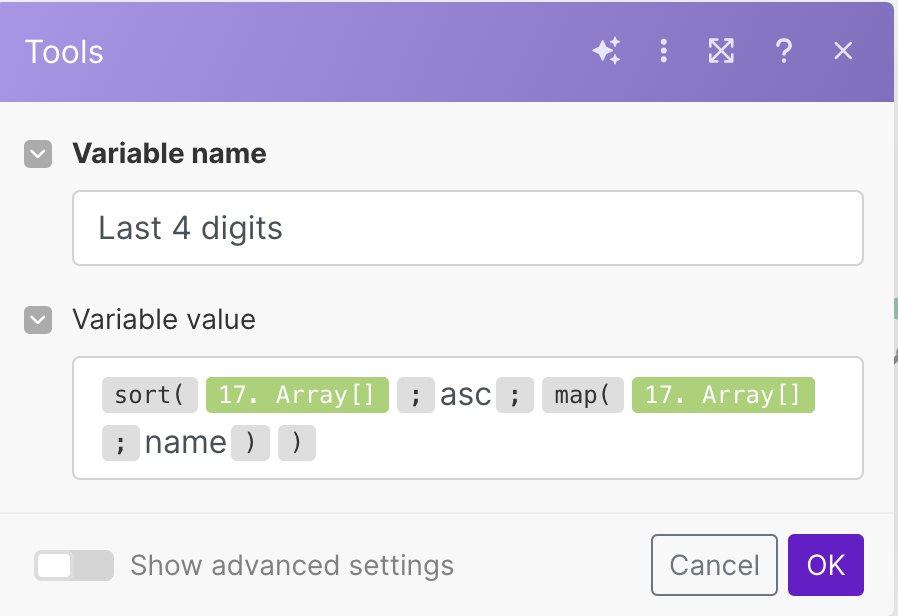Click the asc keyword in the formula
Viewport: 898px width, 616px height.
[x=465, y=395]
